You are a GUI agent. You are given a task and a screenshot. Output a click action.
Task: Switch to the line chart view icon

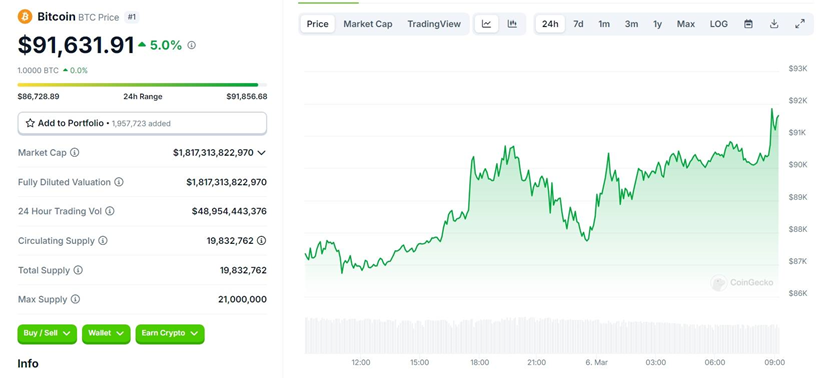(x=487, y=24)
